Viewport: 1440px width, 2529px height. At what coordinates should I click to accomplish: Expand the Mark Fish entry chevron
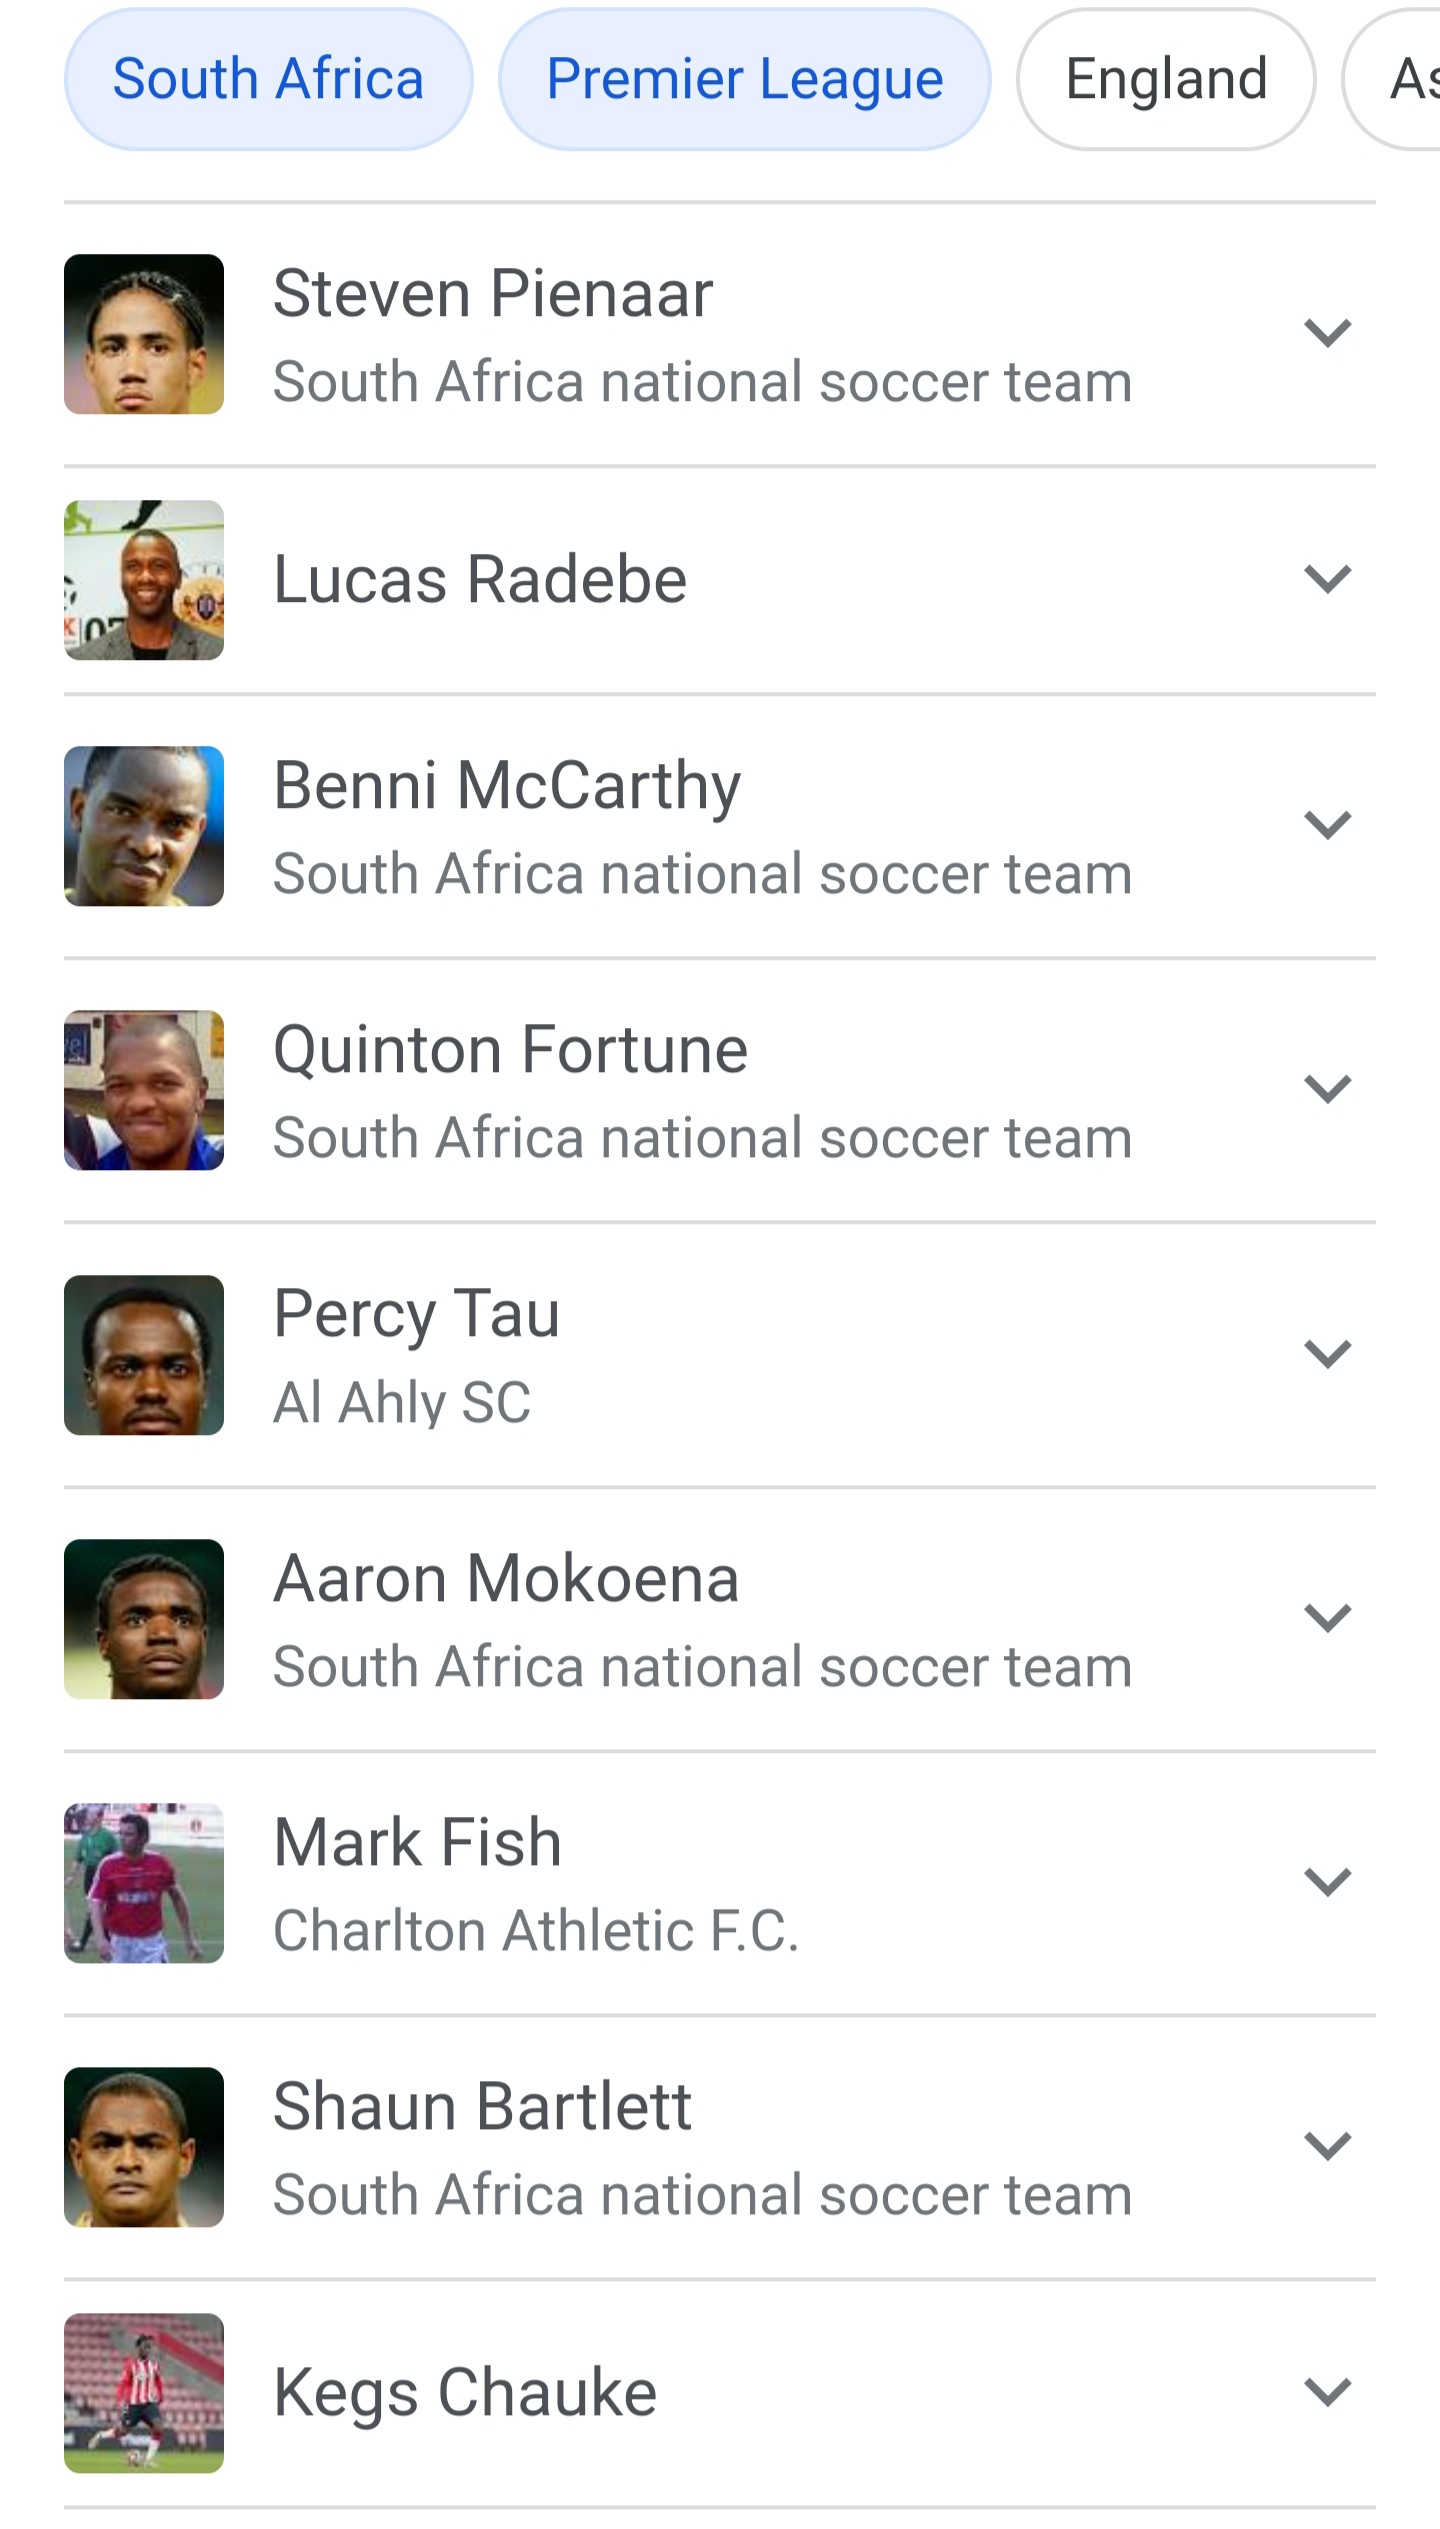pyautogui.click(x=1327, y=1882)
